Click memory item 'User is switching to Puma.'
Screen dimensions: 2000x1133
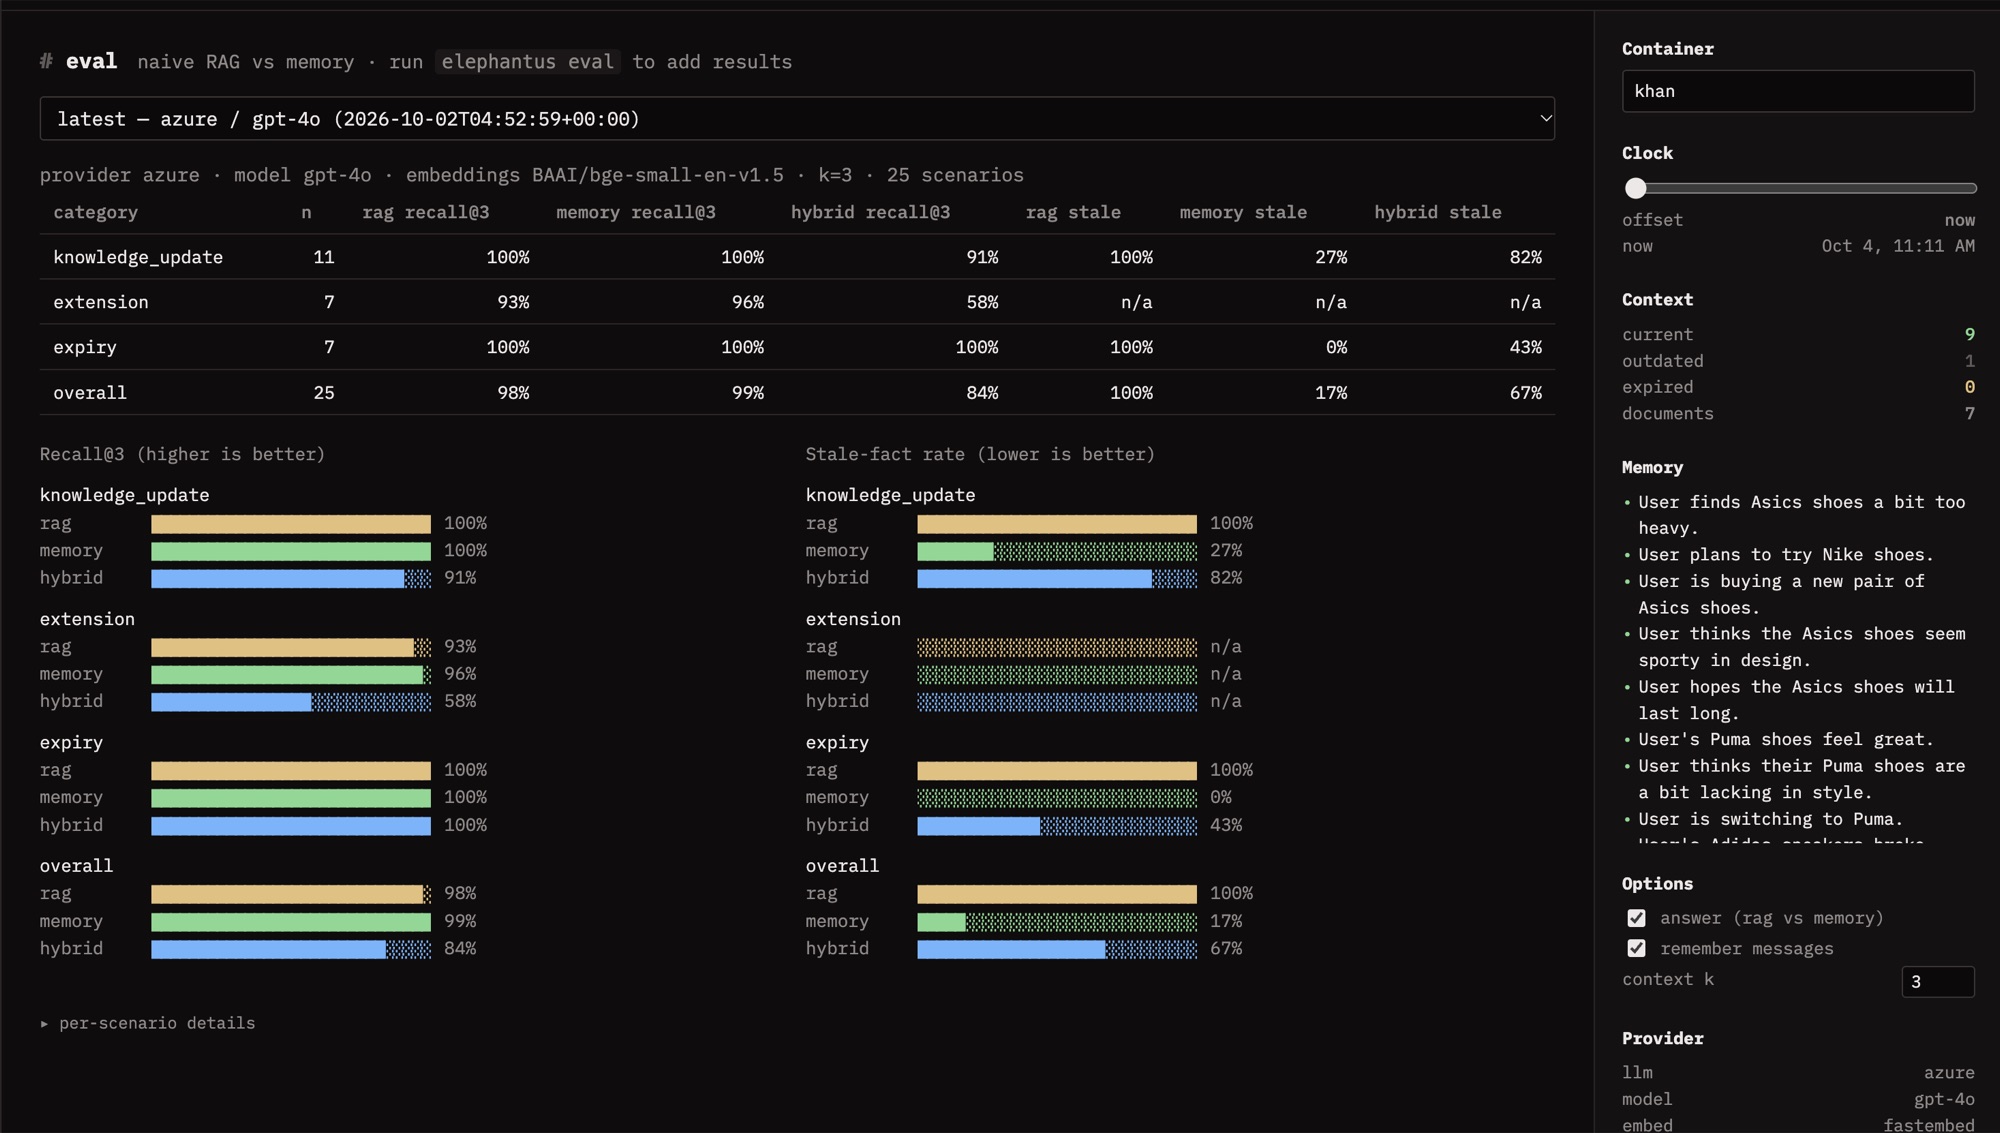(1770, 819)
